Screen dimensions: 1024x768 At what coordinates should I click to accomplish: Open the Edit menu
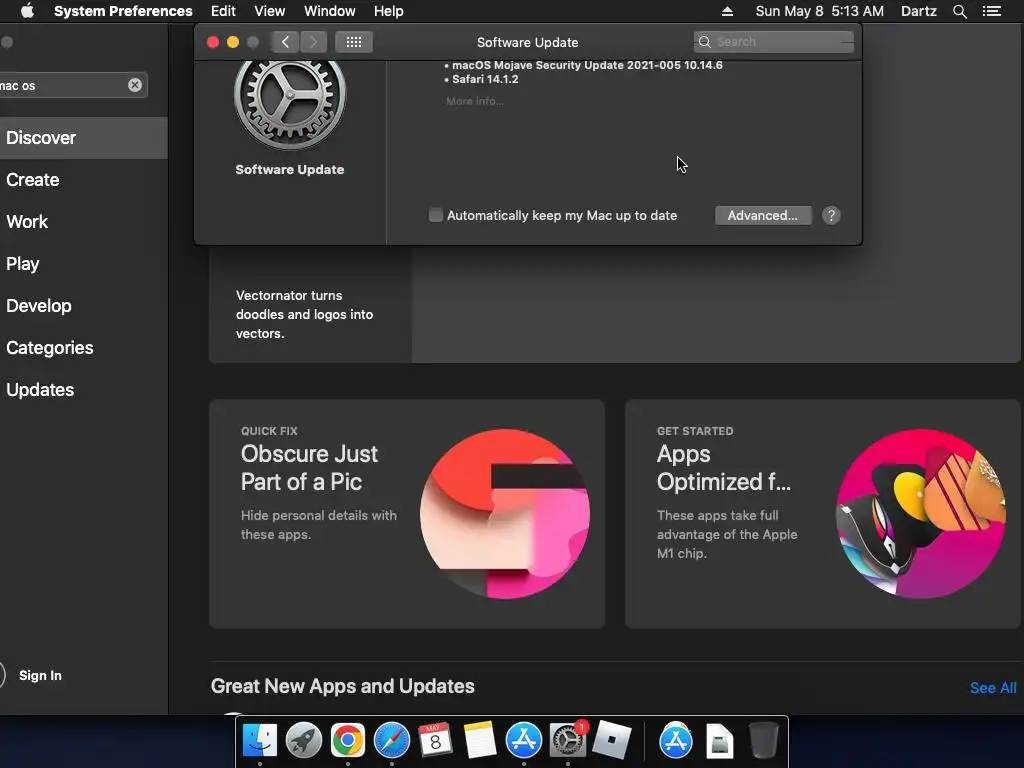coord(223,11)
